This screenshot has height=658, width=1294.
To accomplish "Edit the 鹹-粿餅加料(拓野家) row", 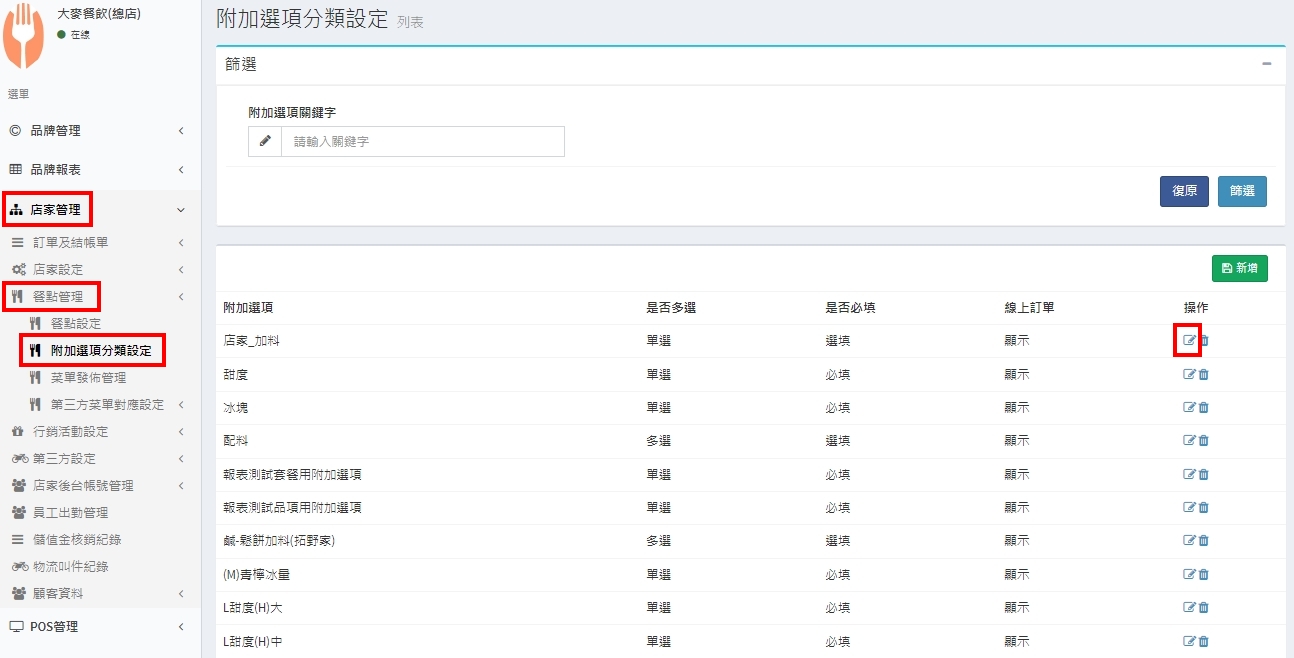I will (1189, 541).
